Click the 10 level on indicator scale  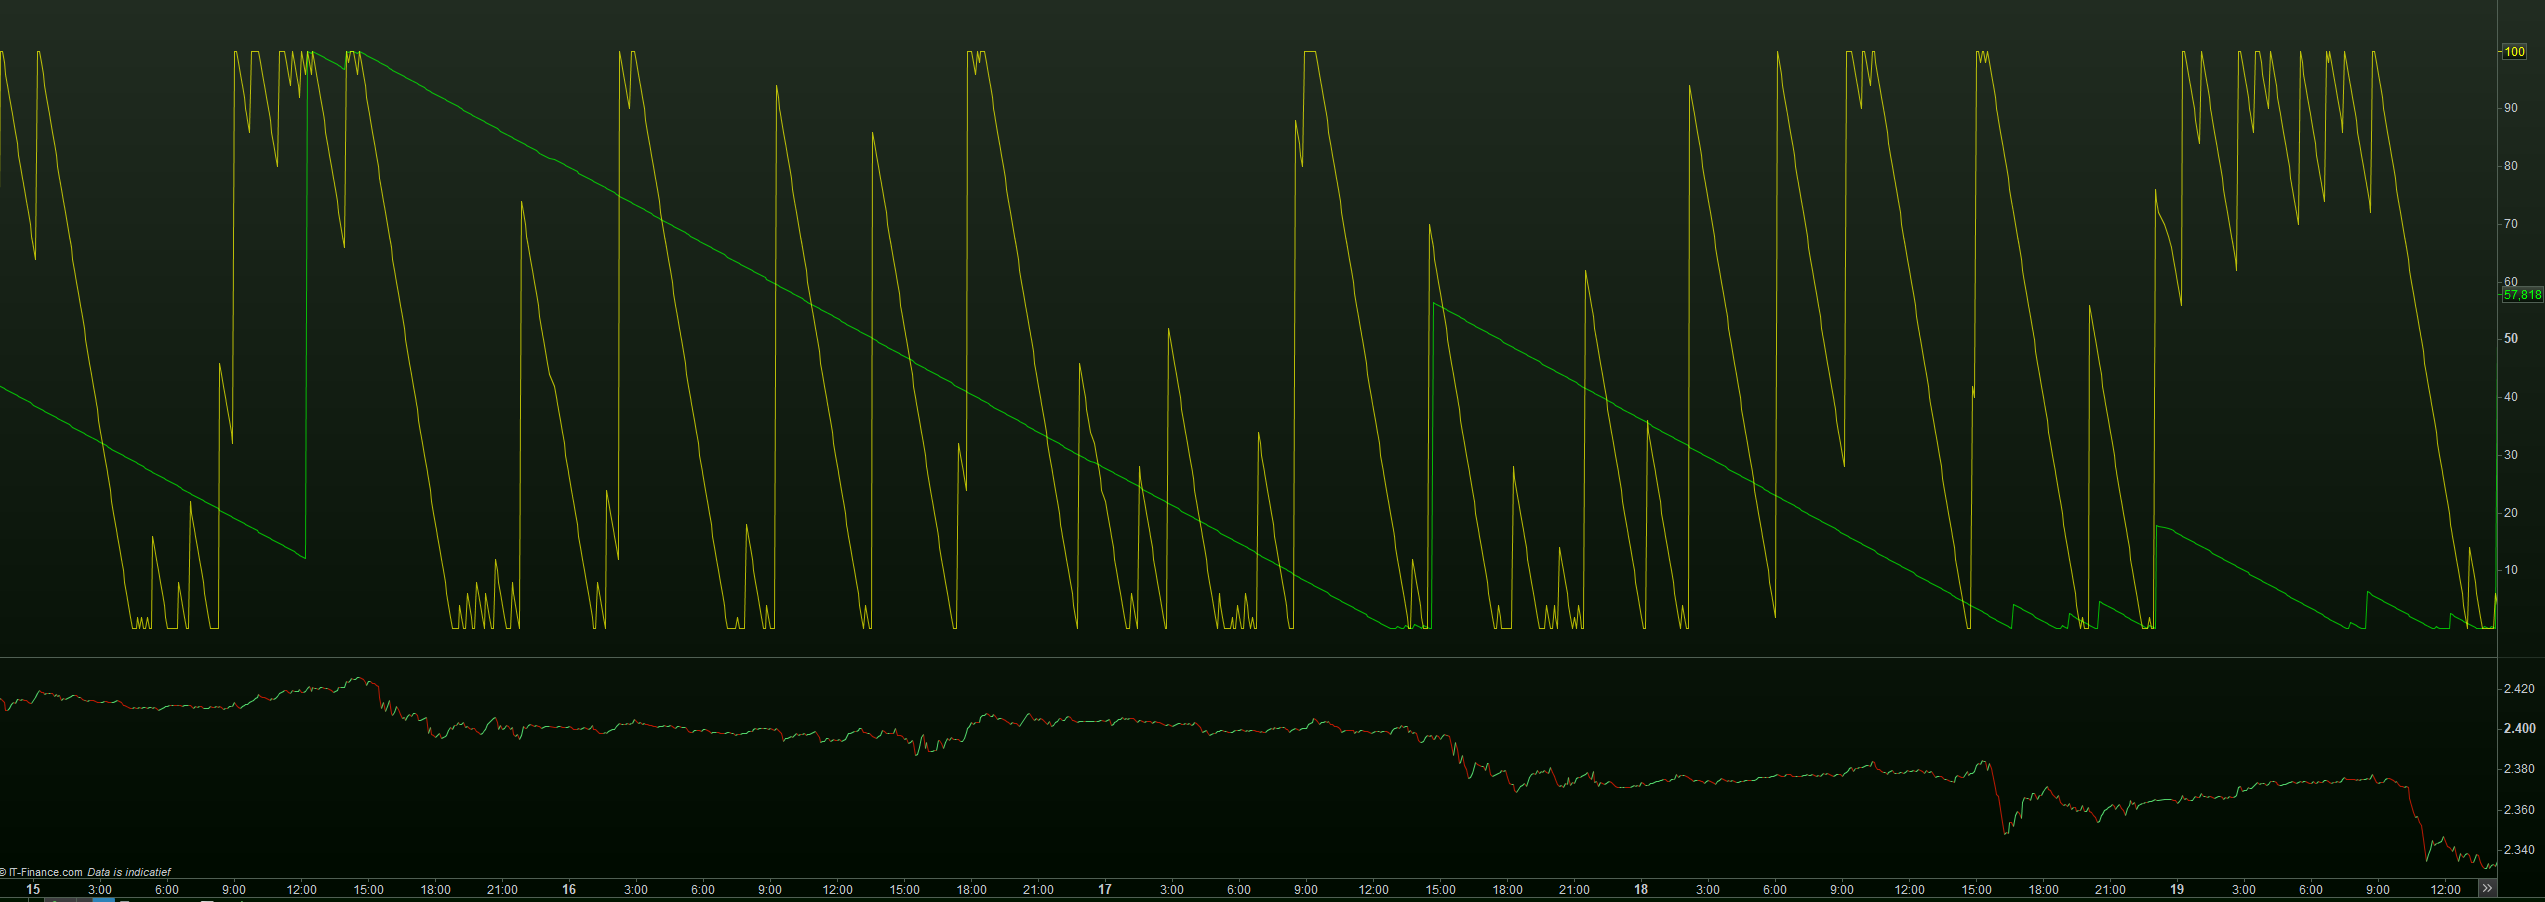pyautogui.click(x=2511, y=570)
